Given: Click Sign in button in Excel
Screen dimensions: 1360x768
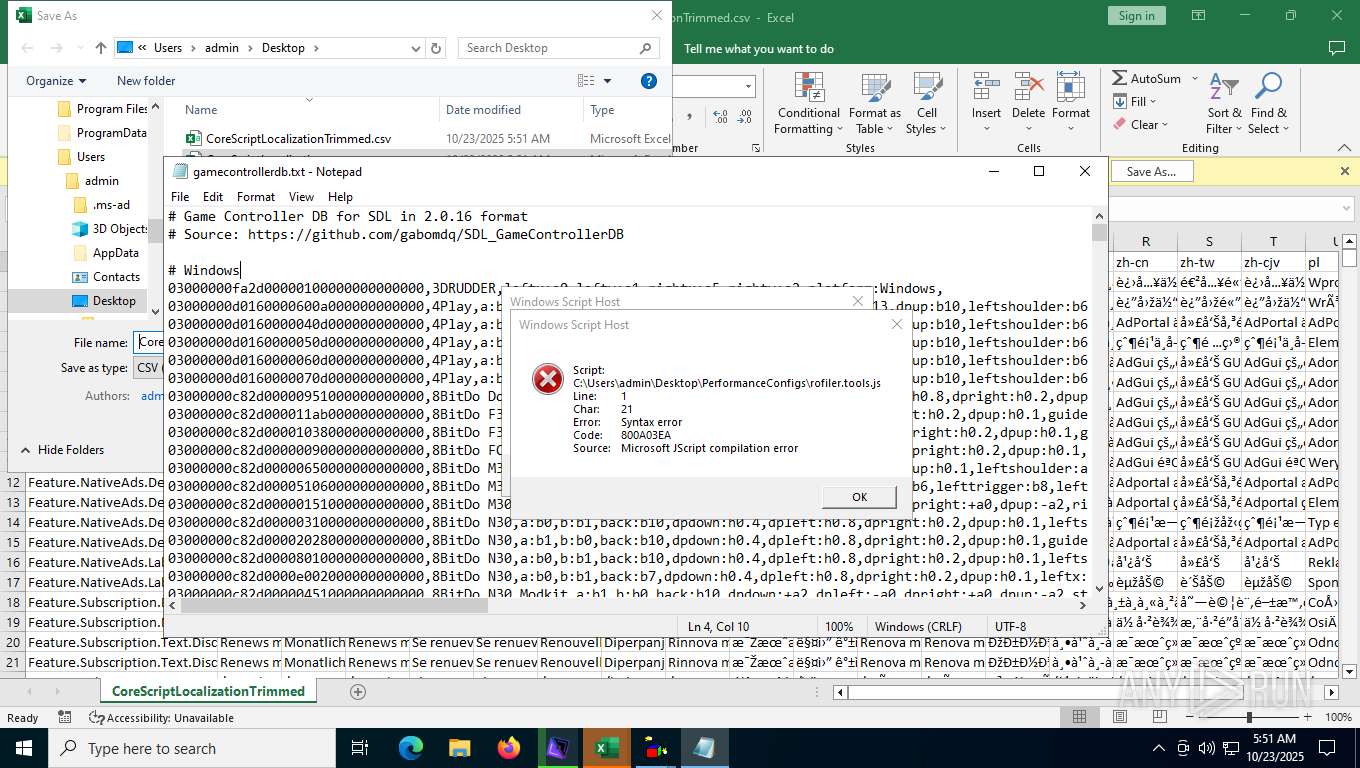Looking at the screenshot, I should coord(1136,16).
